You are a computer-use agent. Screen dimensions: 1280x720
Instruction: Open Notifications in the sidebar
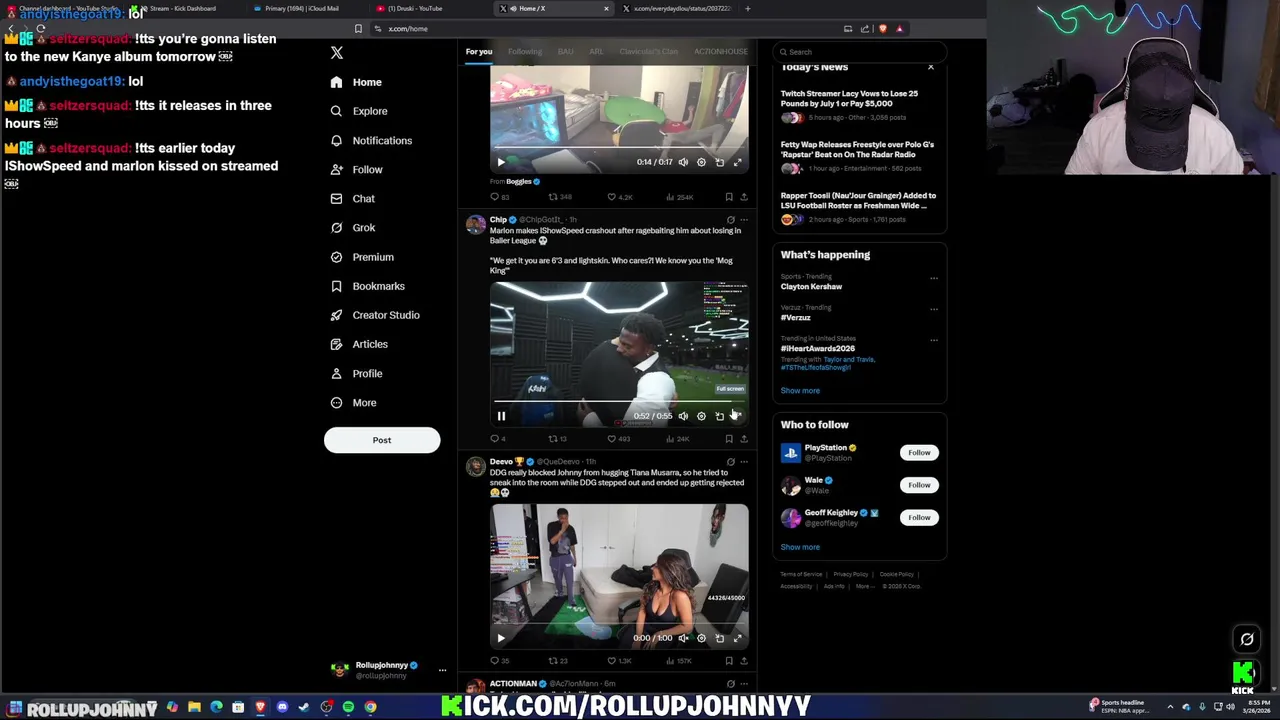point(371,141)
